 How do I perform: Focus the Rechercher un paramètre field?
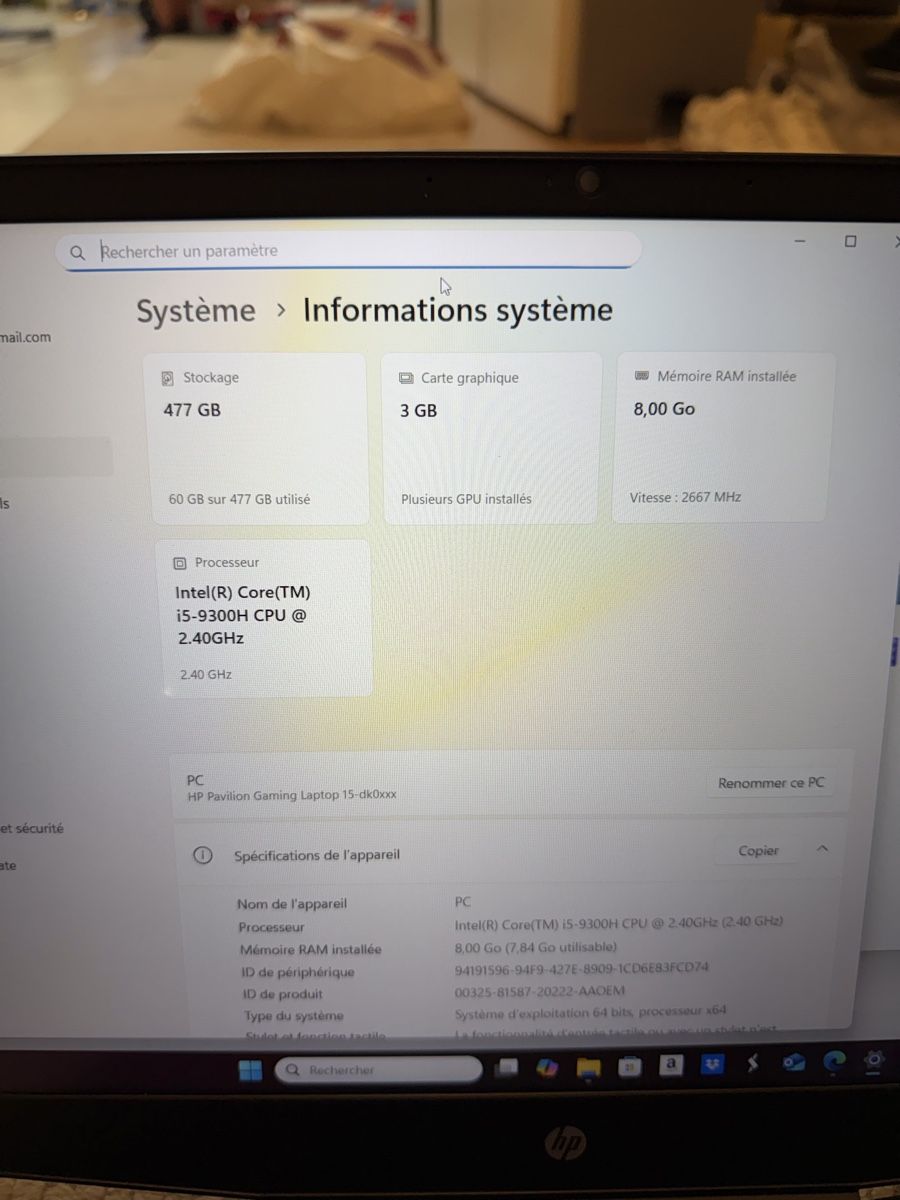point(348,251)
